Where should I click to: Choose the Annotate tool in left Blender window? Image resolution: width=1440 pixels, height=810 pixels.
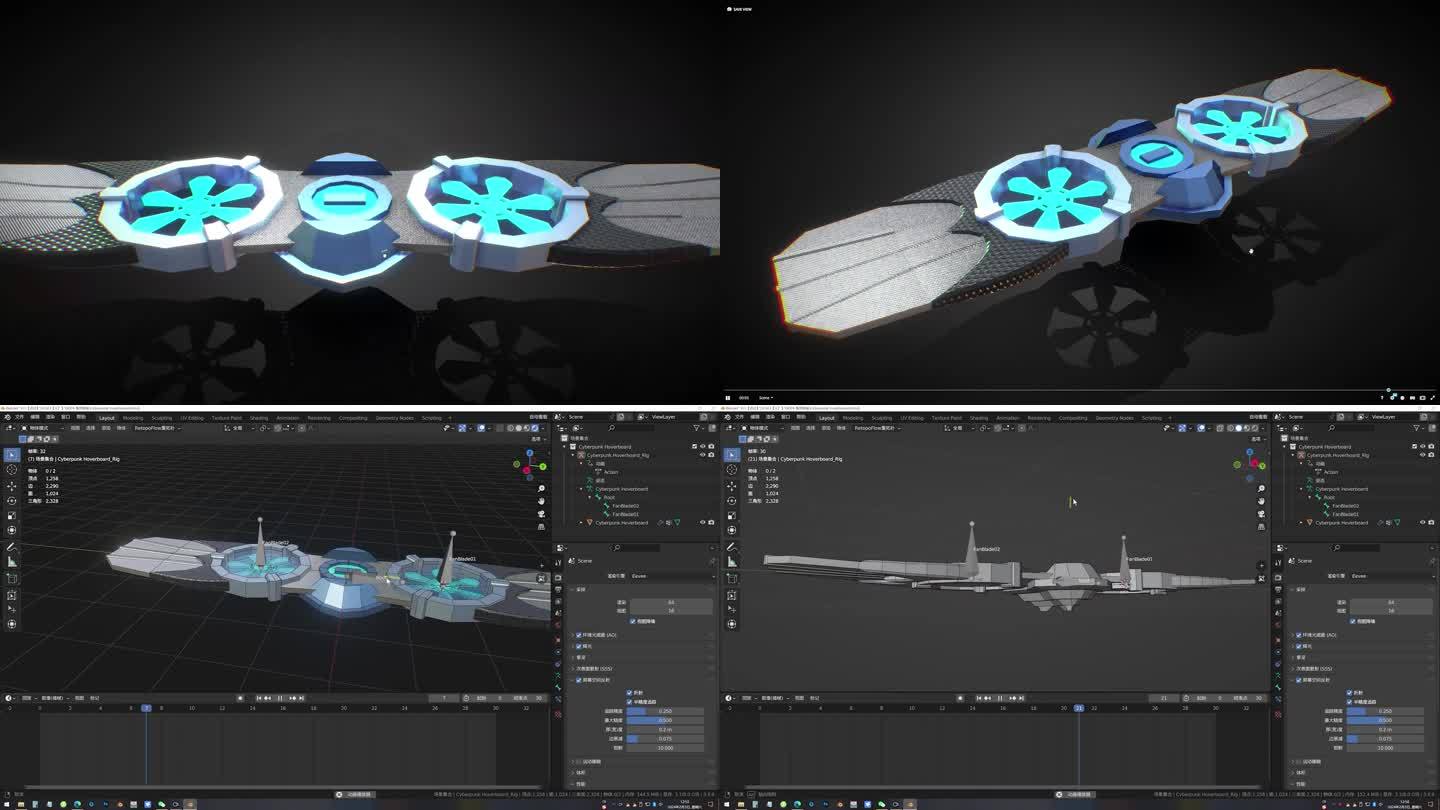pos(12,547)
